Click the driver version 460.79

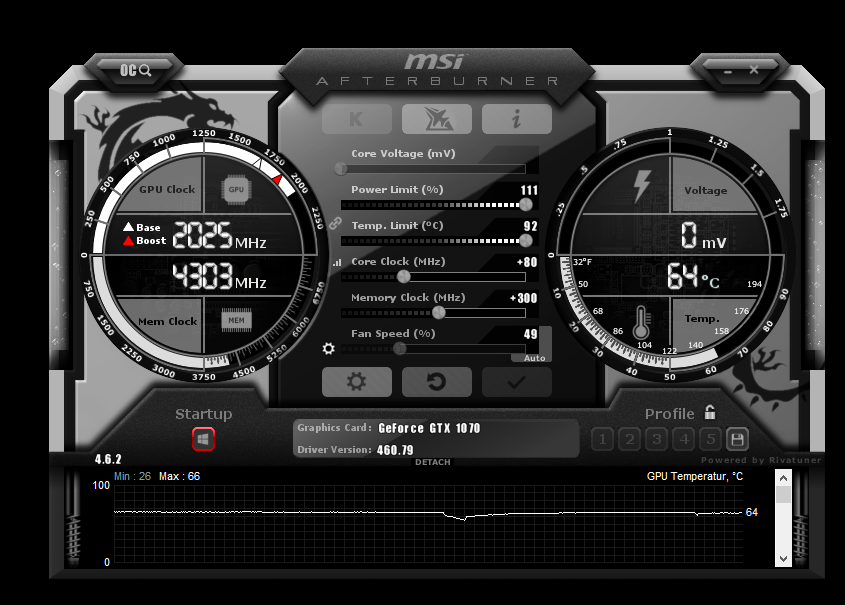tap(395, 450)
